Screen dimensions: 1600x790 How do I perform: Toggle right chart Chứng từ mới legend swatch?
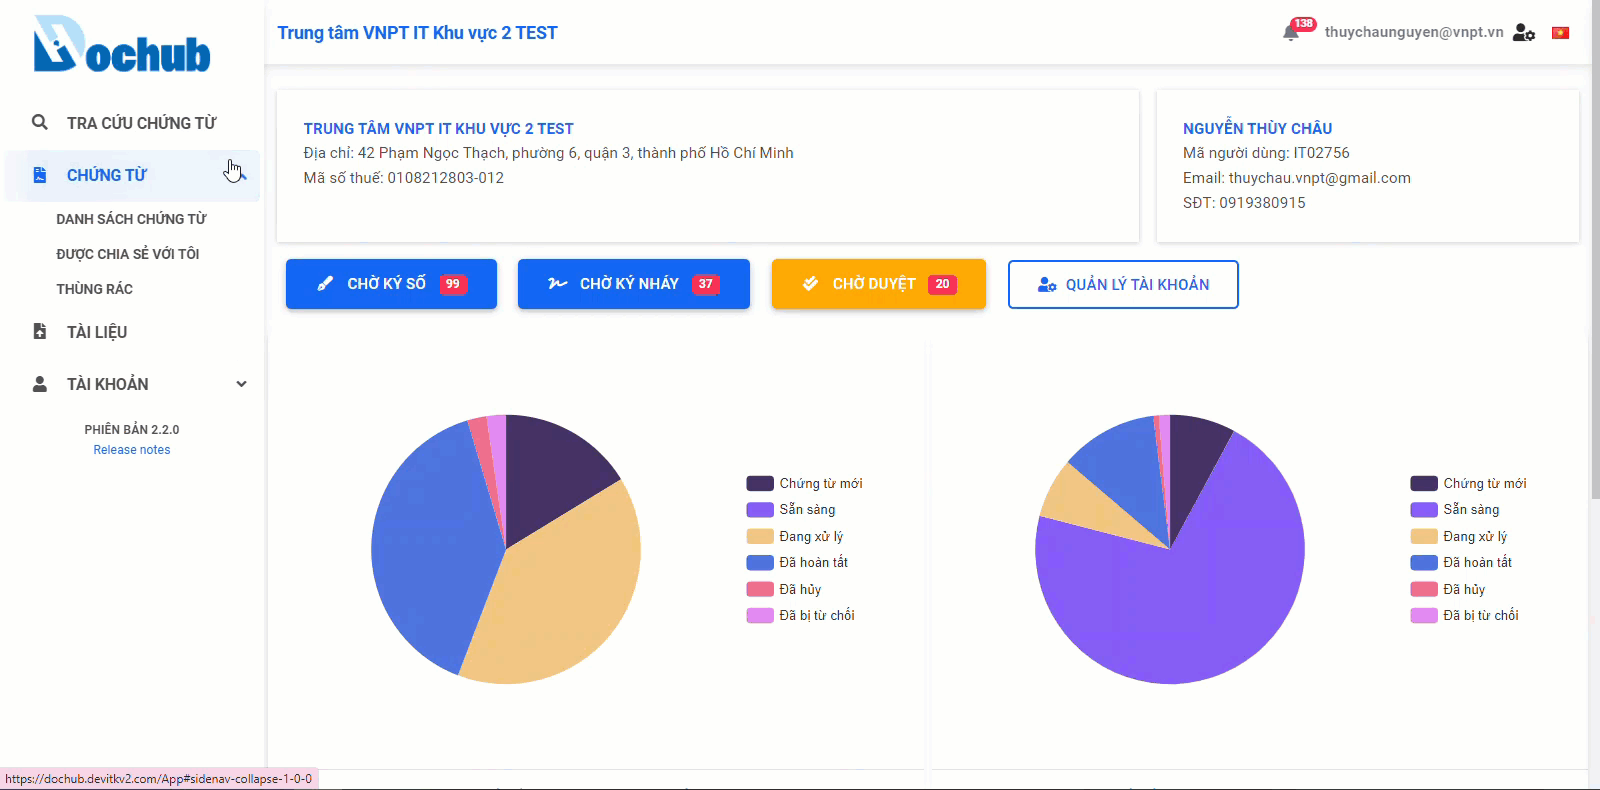point(1424,483)
